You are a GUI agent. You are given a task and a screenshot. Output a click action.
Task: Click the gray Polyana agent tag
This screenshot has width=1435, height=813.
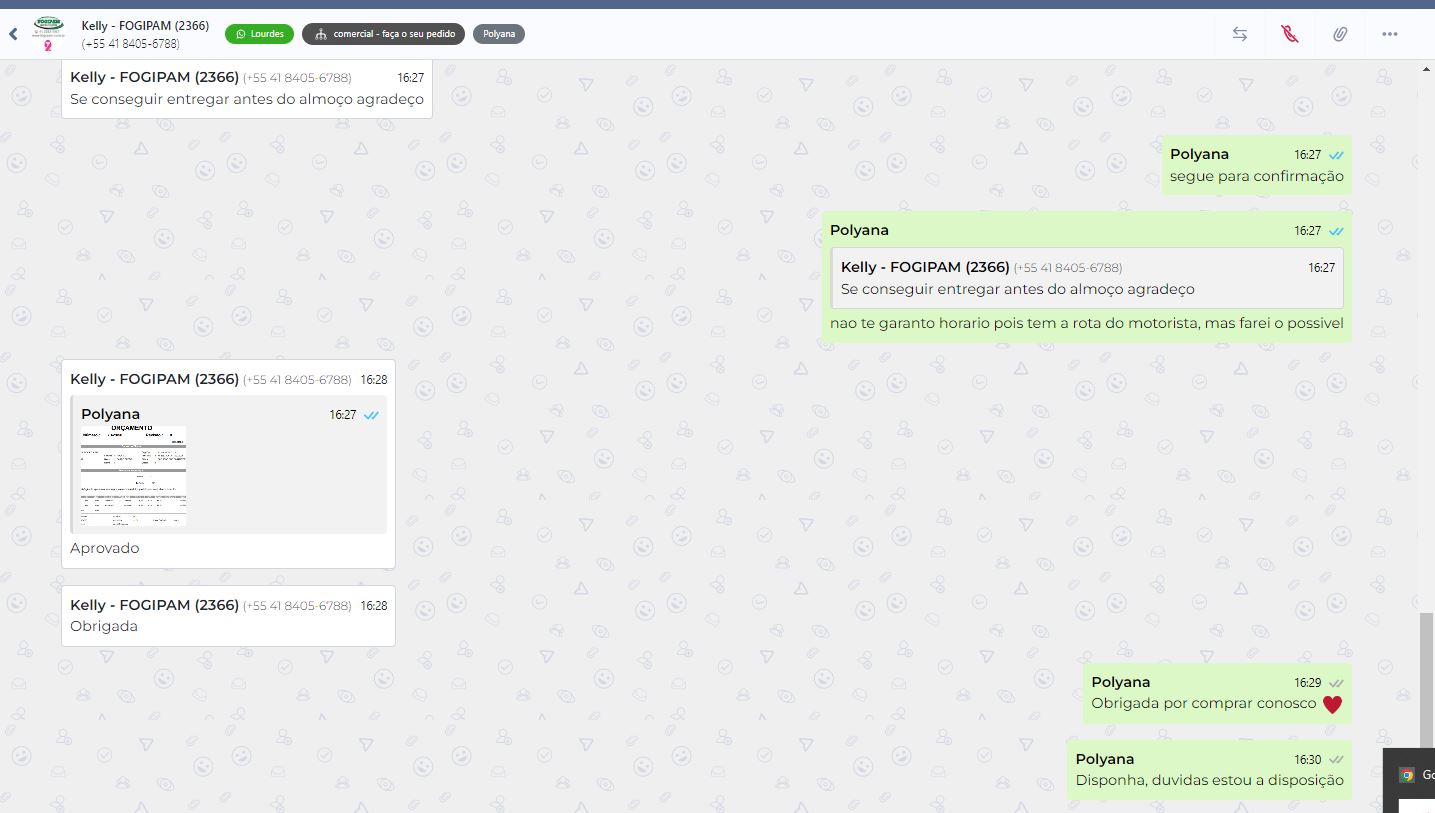498,34
